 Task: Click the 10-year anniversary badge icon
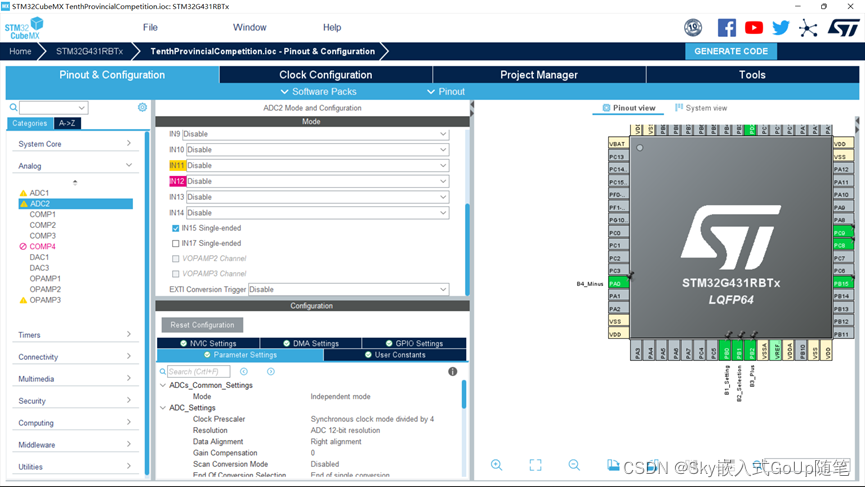(x=693, y=28)
